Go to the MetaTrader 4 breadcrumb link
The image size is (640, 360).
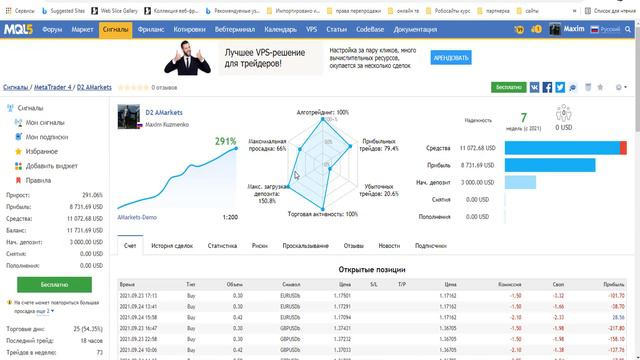coord(53,87)
